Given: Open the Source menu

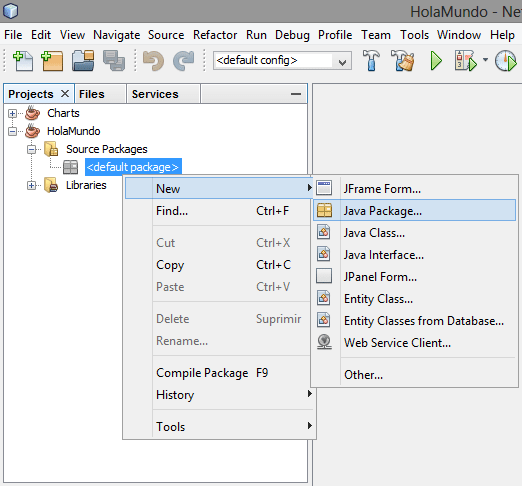Looking at the screenshot, I should coord(166,35).
